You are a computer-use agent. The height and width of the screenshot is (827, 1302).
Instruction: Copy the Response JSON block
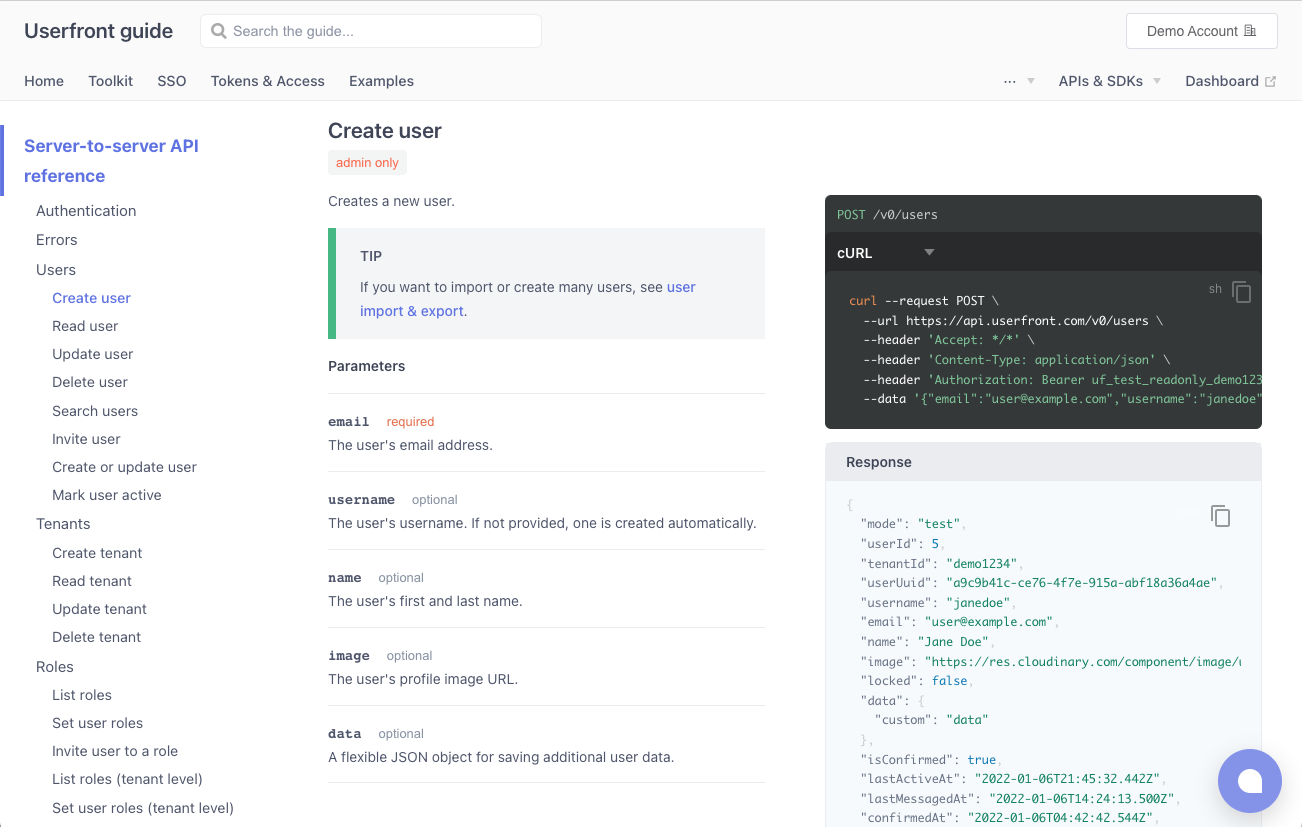(1221, 515)
